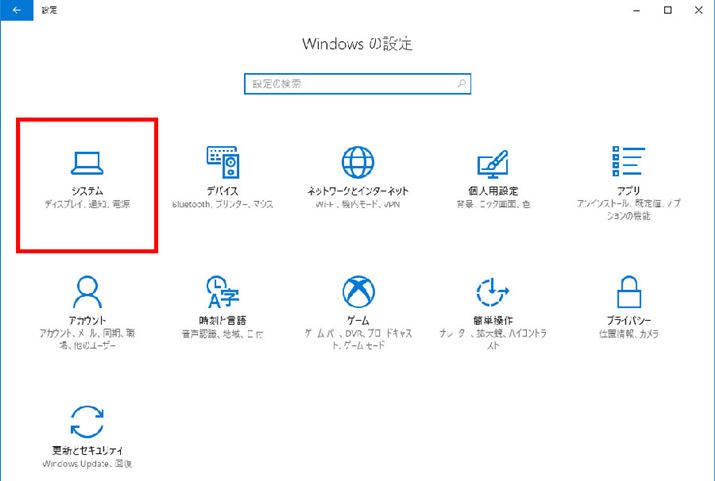Close the 設定 window
The width and height of the screenshot is (715, 481).
click(699, 10)
